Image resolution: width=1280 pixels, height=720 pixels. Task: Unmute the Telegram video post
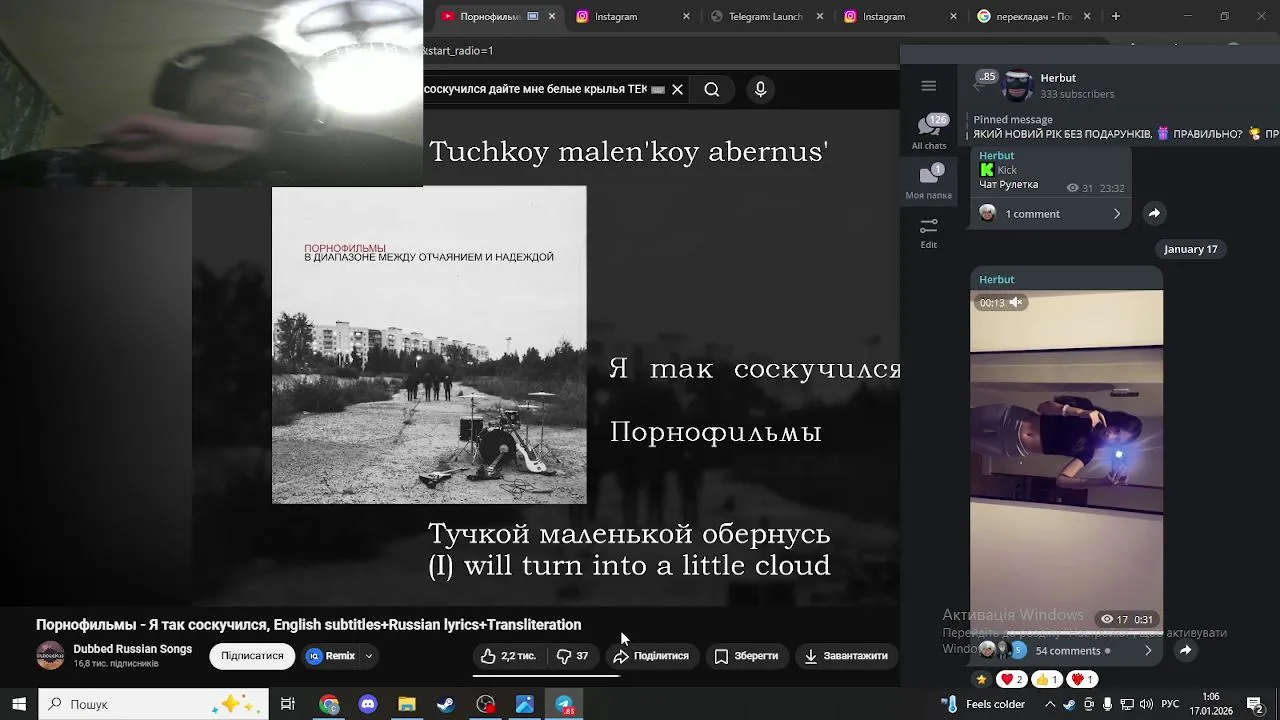click(x=1016, y=303)
